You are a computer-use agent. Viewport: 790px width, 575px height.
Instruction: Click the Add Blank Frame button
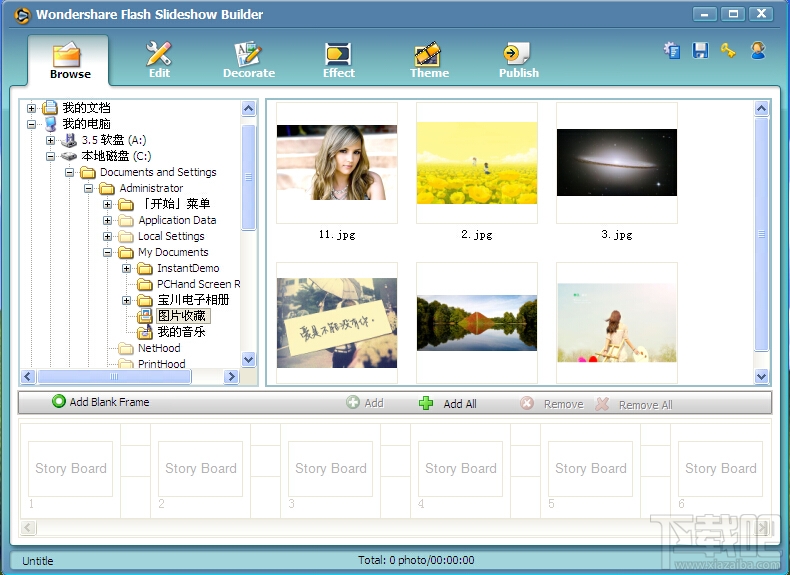point(101,402)
